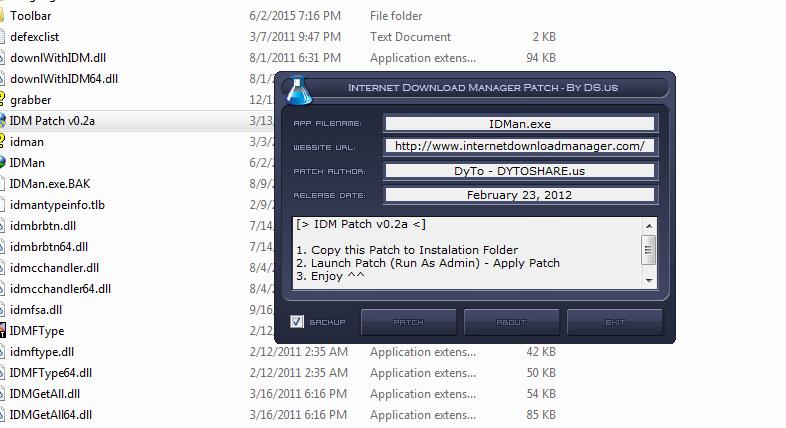Click the scrollbar thumb in instructions box
Screen dimensions: 786x428
pos(649,249)
